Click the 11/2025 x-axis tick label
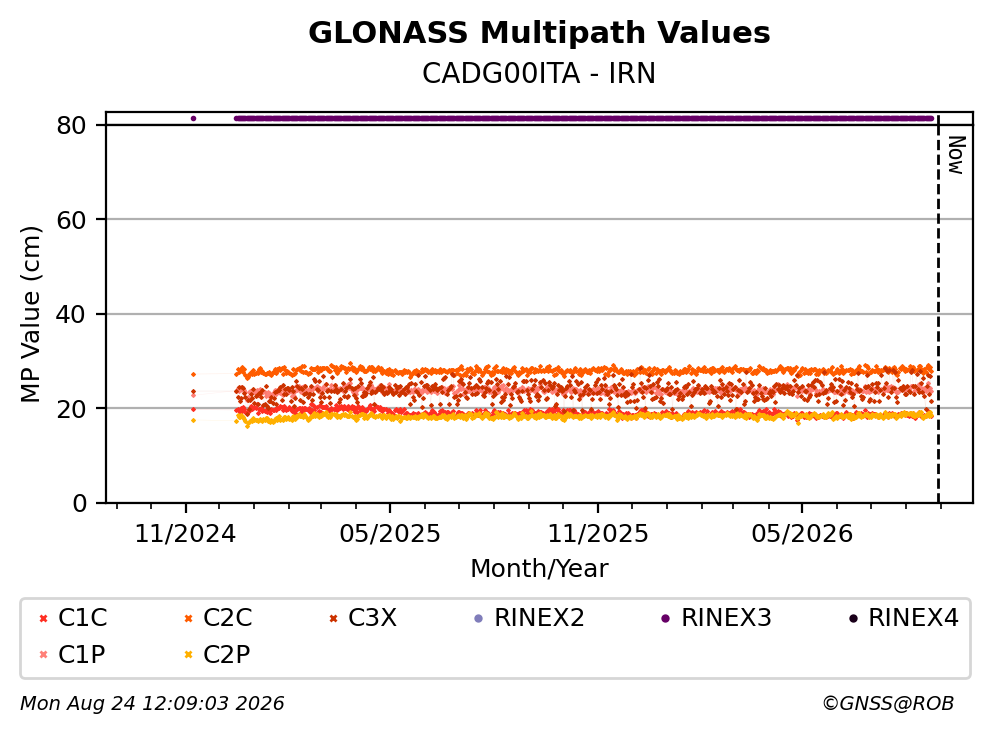 (x=598, y=534)
